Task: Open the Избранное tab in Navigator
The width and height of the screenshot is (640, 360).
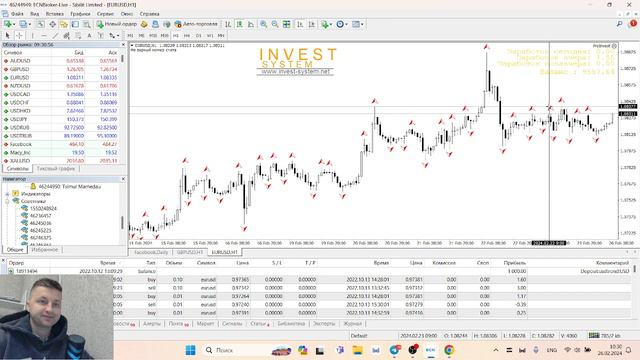Action: pos(44,249)
